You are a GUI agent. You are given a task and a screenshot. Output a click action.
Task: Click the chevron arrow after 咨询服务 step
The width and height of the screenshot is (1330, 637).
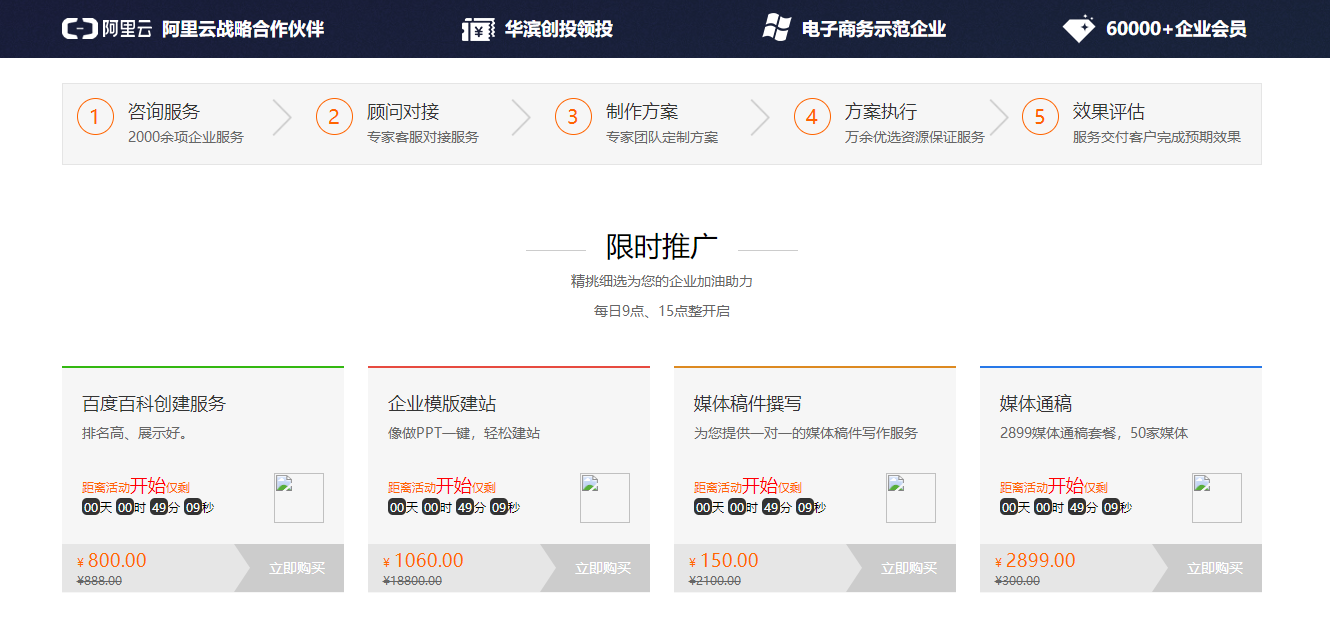(x=282, y=117)
